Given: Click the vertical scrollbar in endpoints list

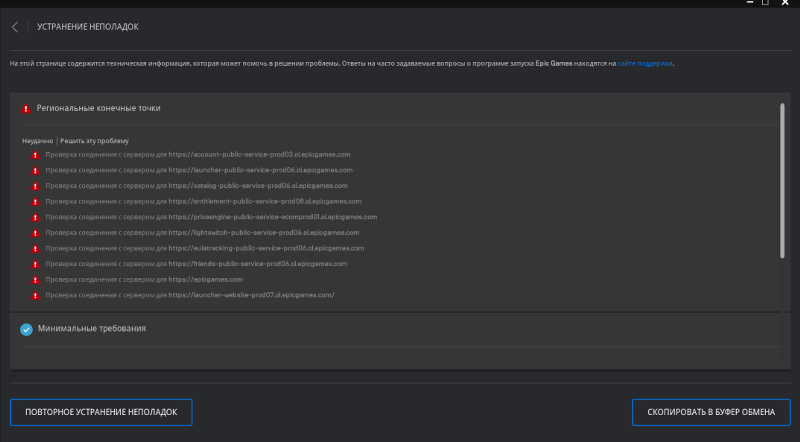Looking at the screenshot, I should [782, 180].
